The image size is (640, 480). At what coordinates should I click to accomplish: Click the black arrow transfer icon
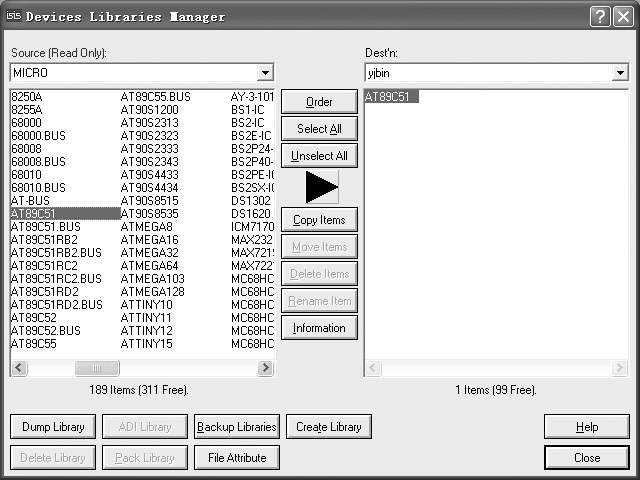320,187
